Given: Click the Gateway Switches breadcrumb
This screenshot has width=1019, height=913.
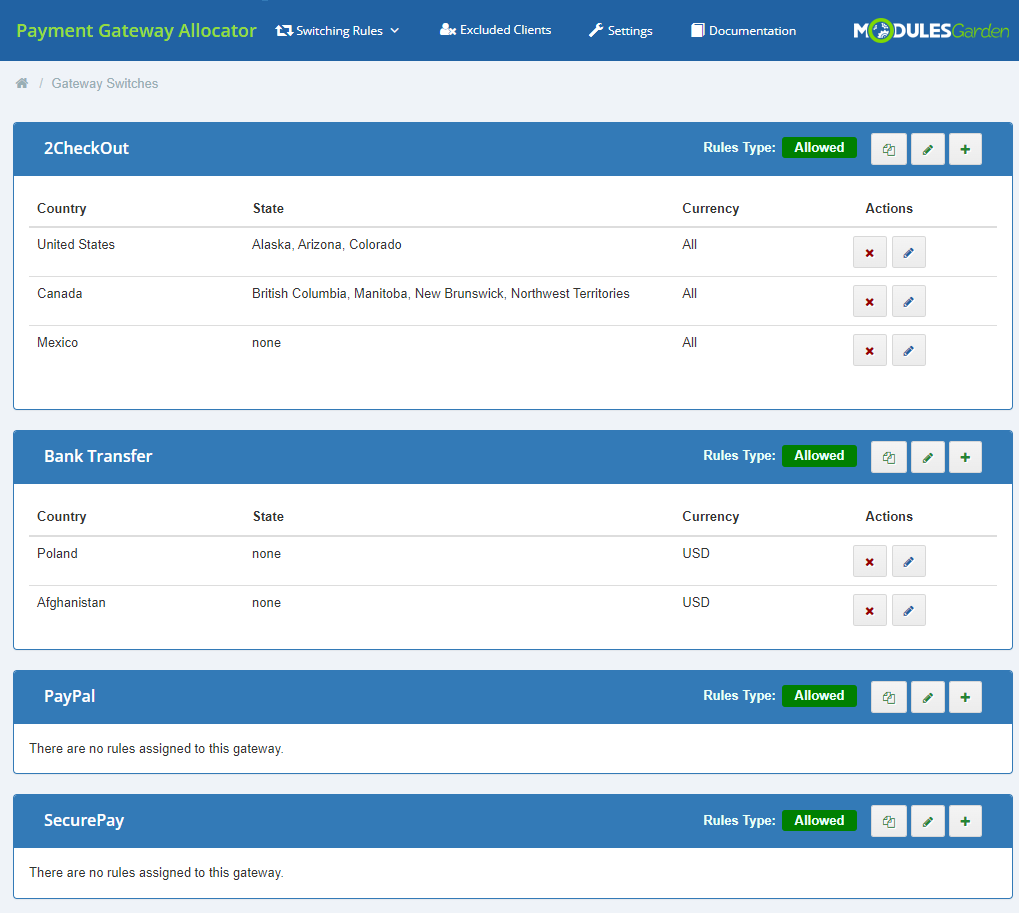Looking at the screenshot, I should tap(105, 83).
